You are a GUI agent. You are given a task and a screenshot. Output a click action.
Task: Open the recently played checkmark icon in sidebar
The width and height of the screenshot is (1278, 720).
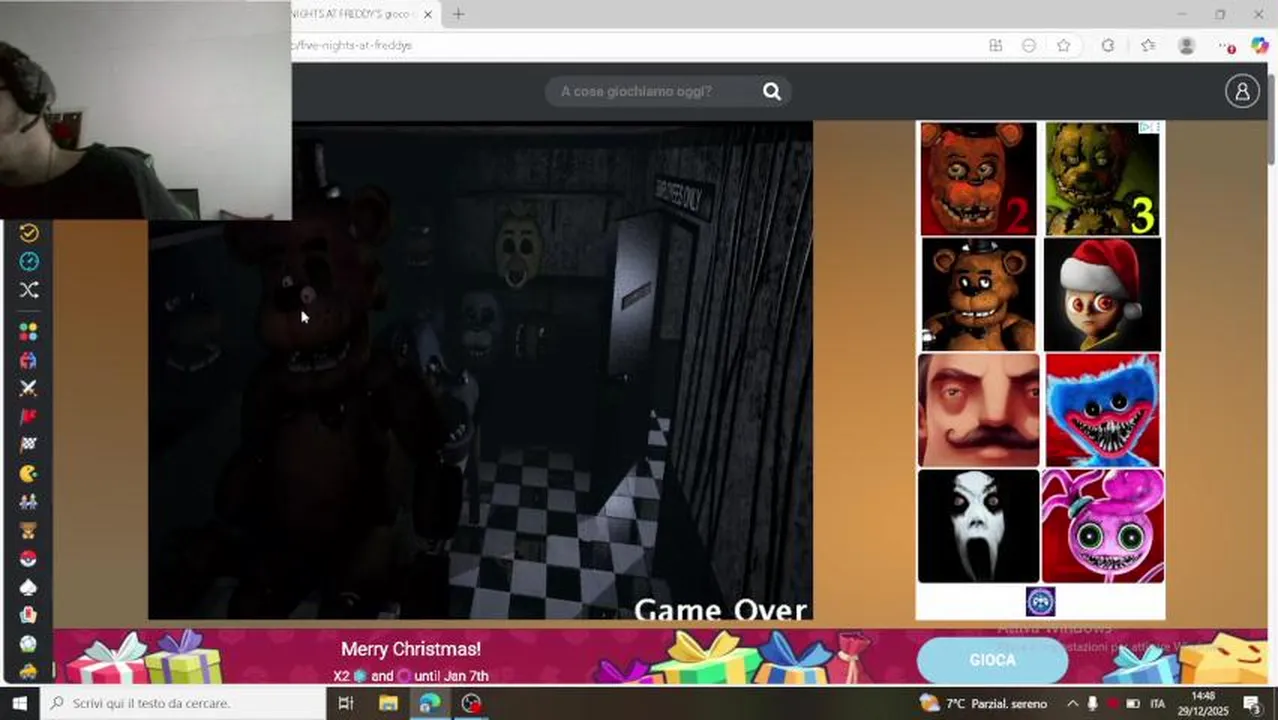(x=29, y=233)
